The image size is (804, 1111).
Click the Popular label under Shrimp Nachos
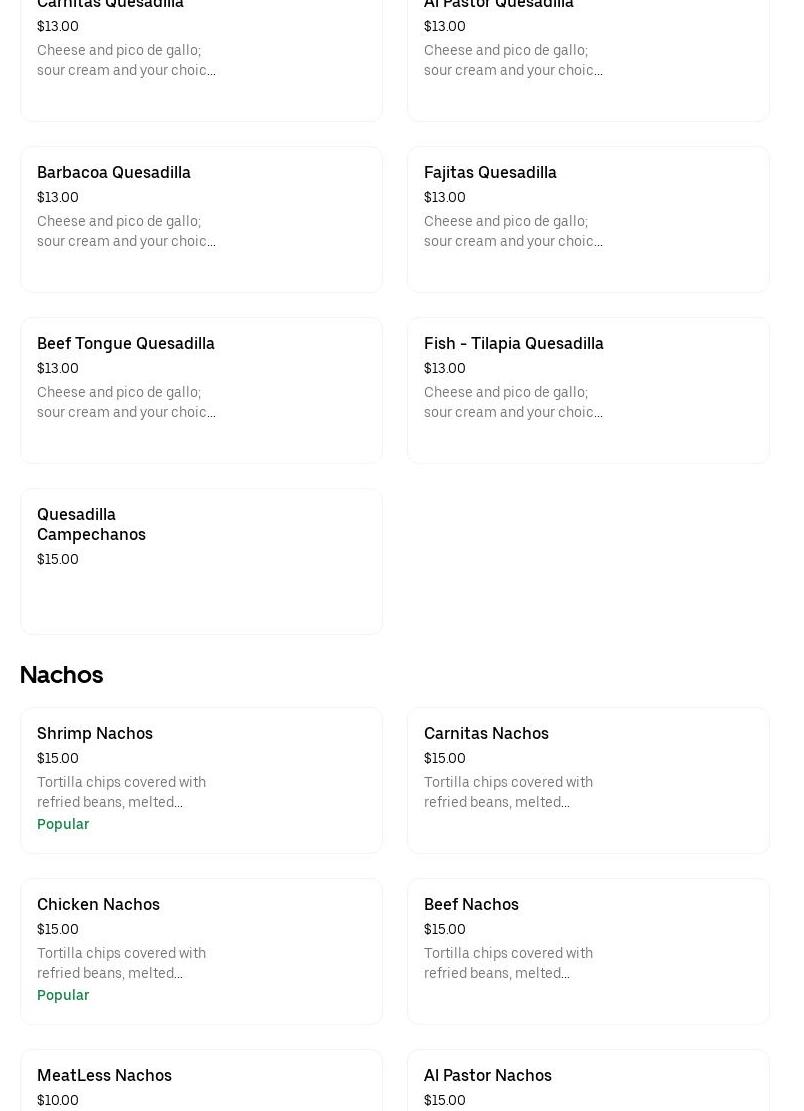pyautogui.click(x=63, y=824)
